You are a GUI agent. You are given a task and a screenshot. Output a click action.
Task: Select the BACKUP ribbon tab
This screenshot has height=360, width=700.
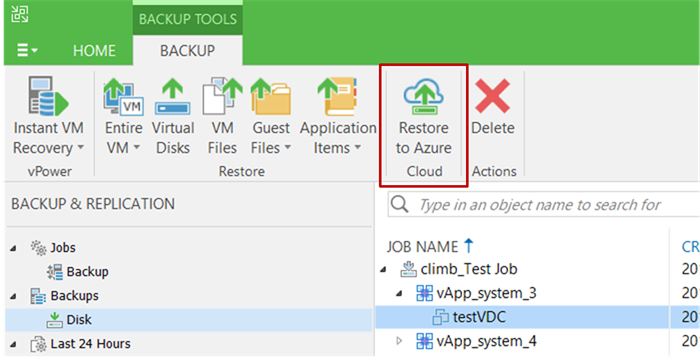(188, 51)
